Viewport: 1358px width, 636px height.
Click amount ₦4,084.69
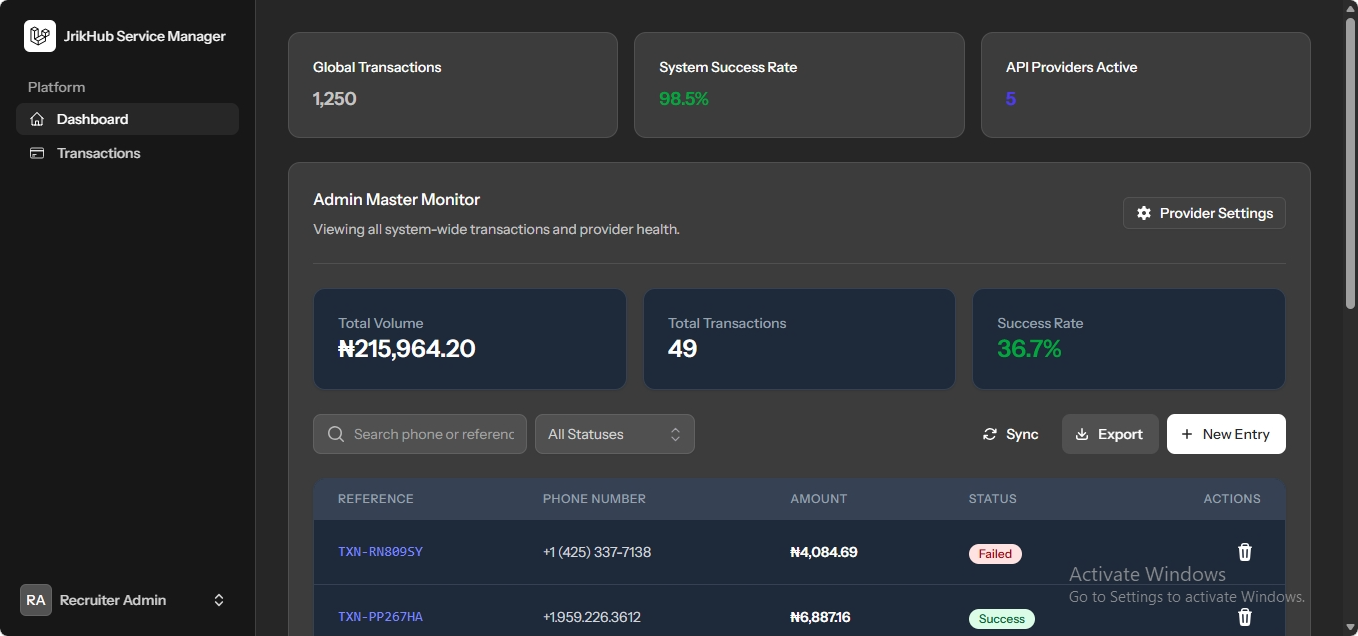coord(824,552)
